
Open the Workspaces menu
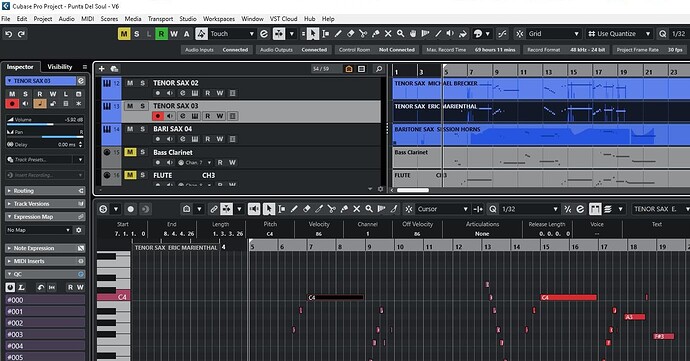coord(219,19)
